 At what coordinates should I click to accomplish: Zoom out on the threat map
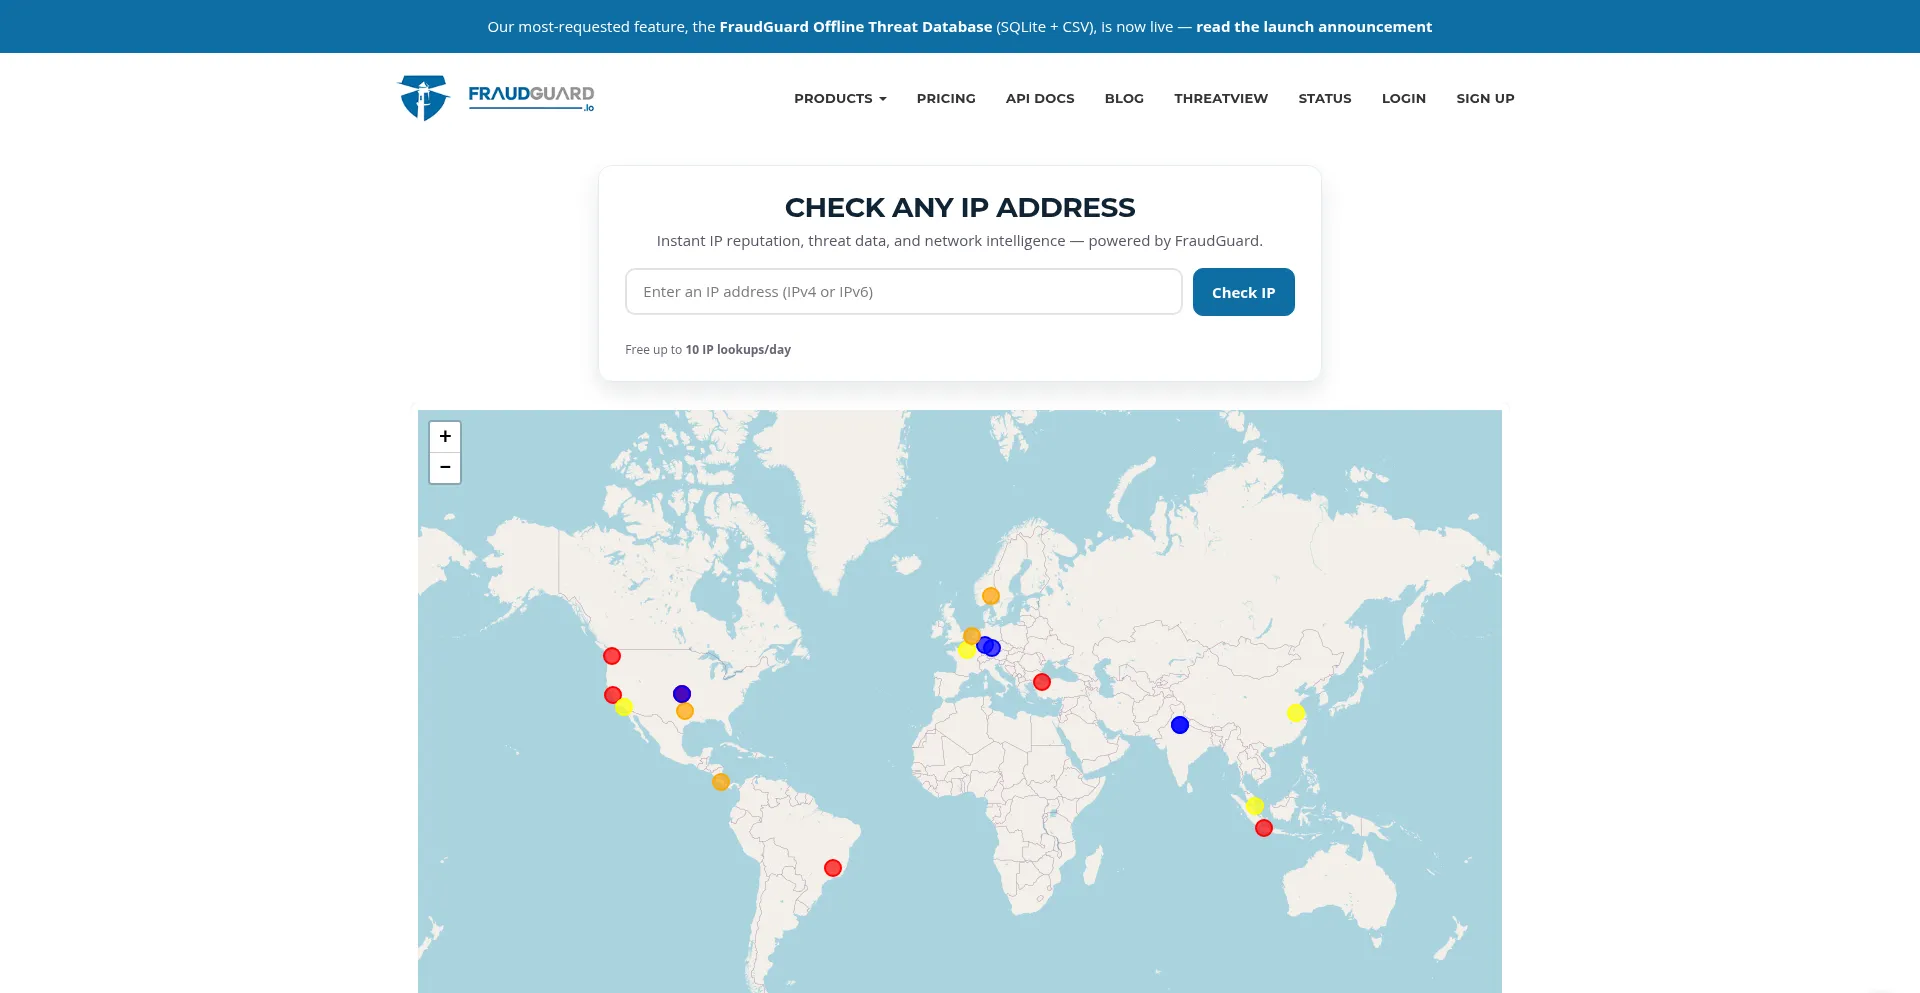(444, 467)
